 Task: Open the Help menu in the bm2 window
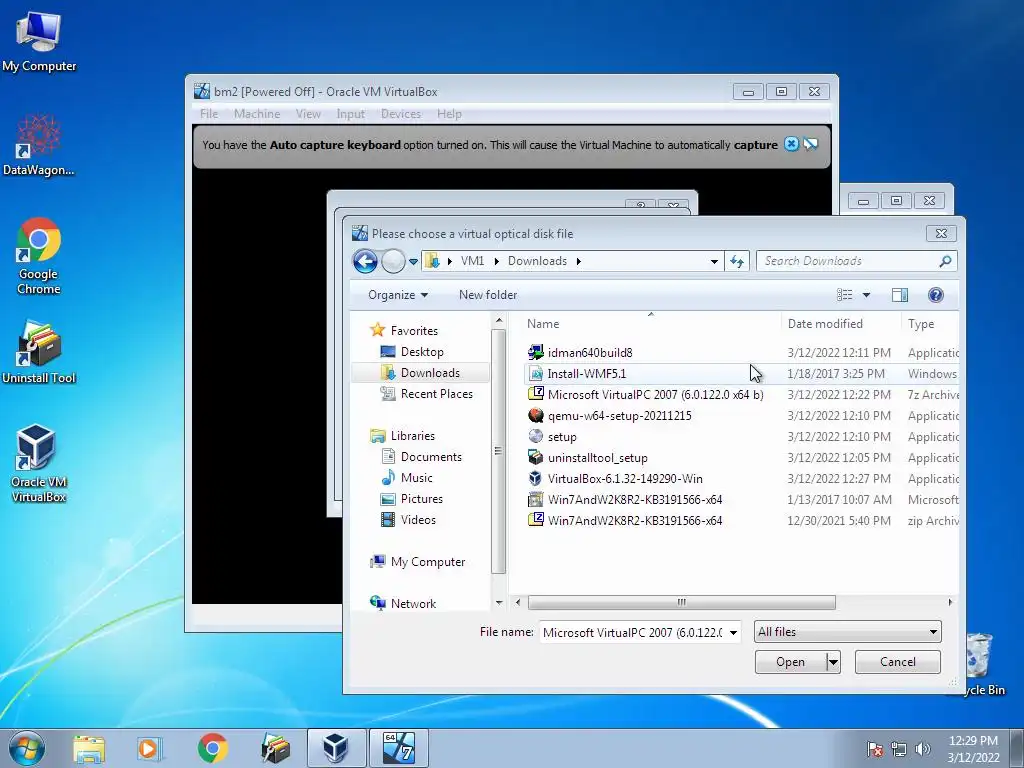[x=449, y=114]
